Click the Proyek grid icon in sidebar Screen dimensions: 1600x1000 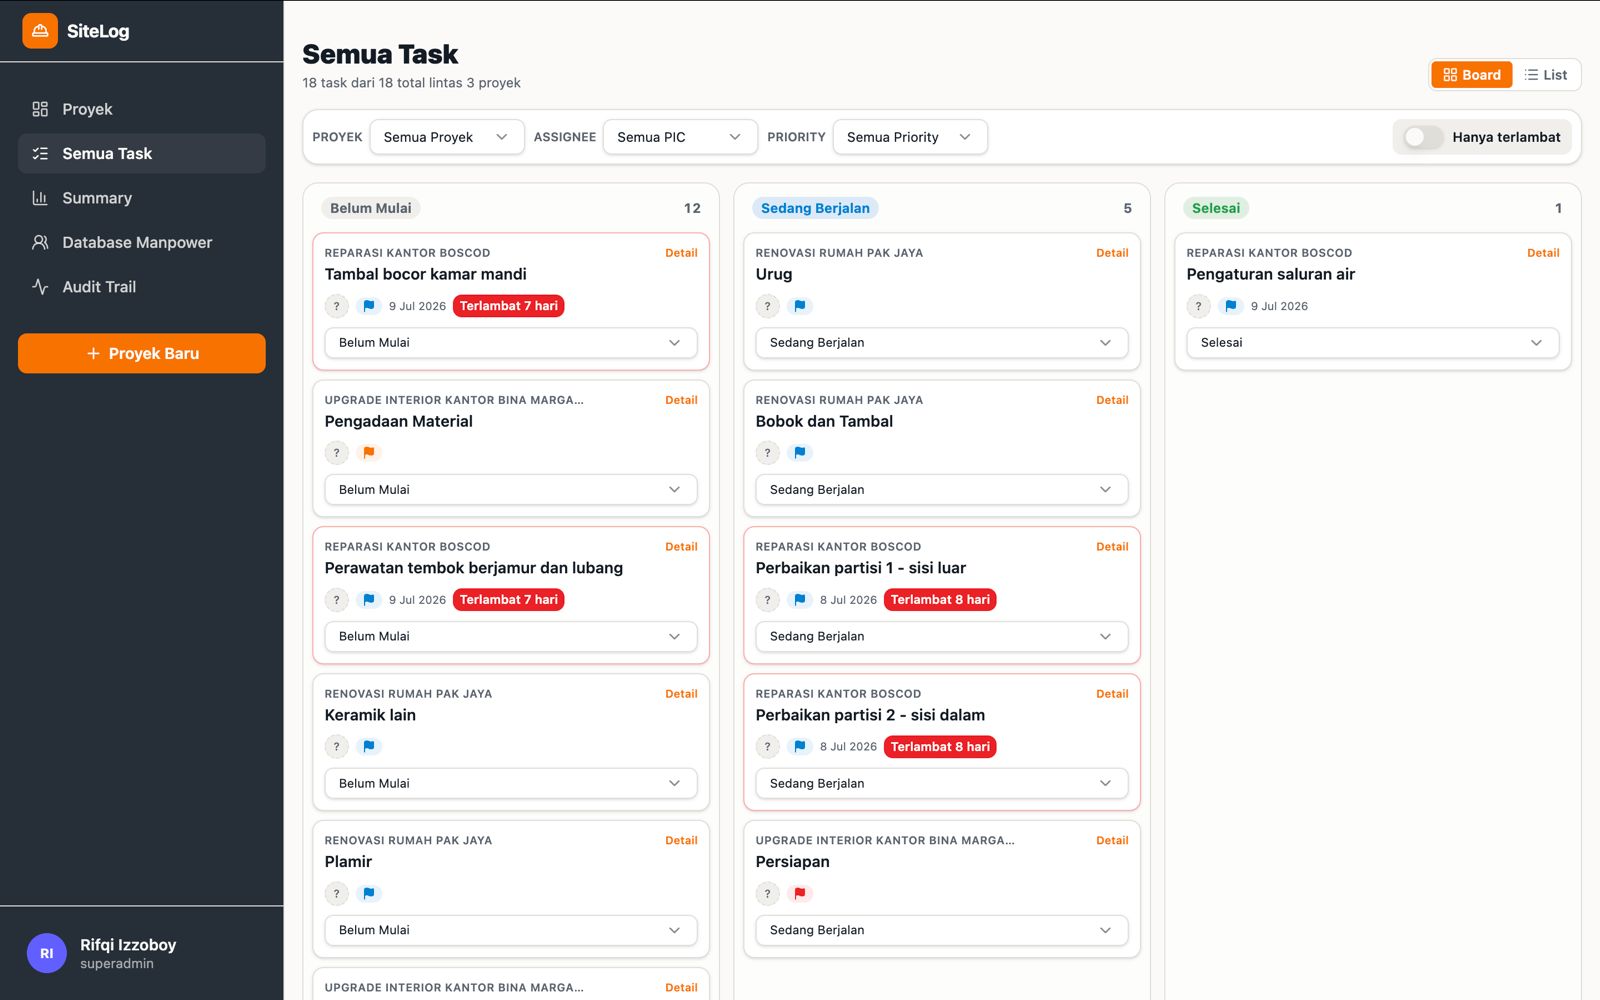tap(40, 109)
